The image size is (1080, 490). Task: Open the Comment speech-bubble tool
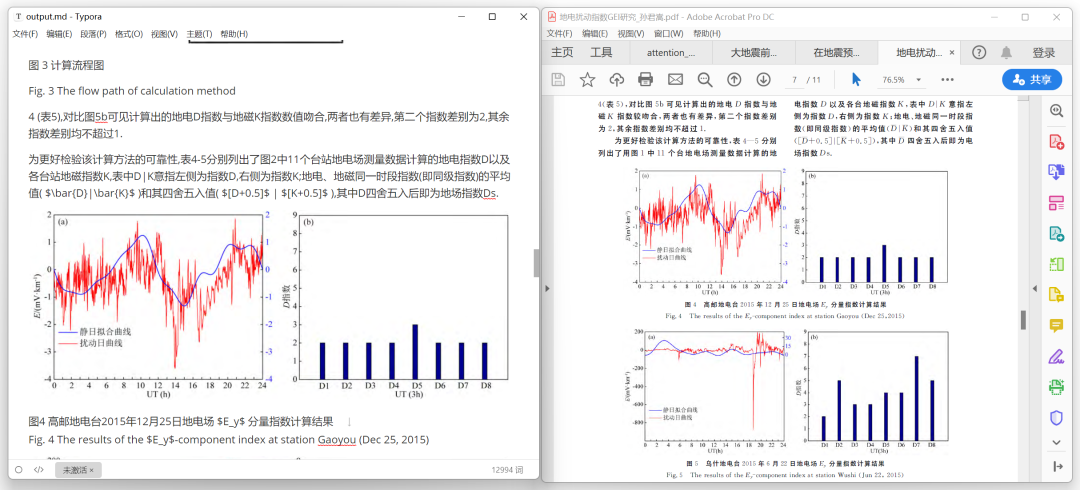(1057, 325)
